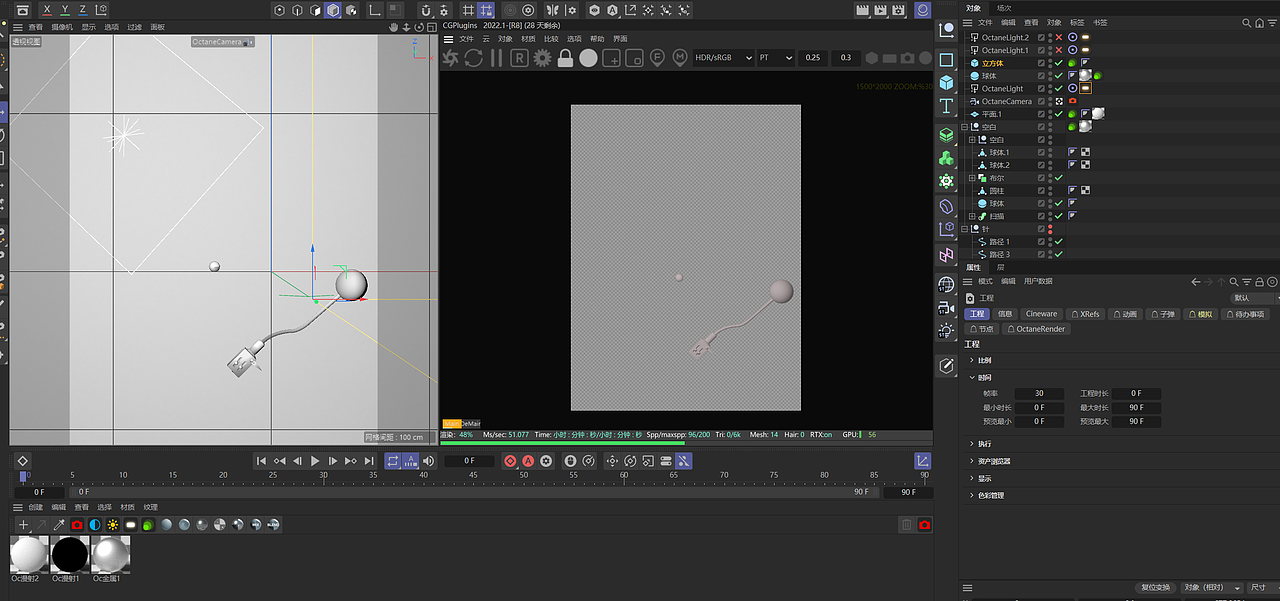
Task: Pause the Octane render
Action: [496, 58]
